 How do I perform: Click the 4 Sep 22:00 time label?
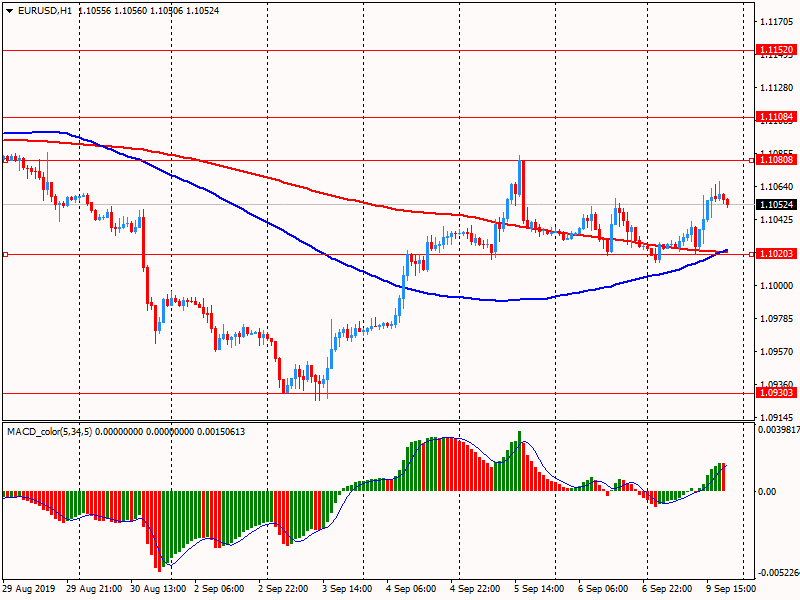click(x=475, y=589)
